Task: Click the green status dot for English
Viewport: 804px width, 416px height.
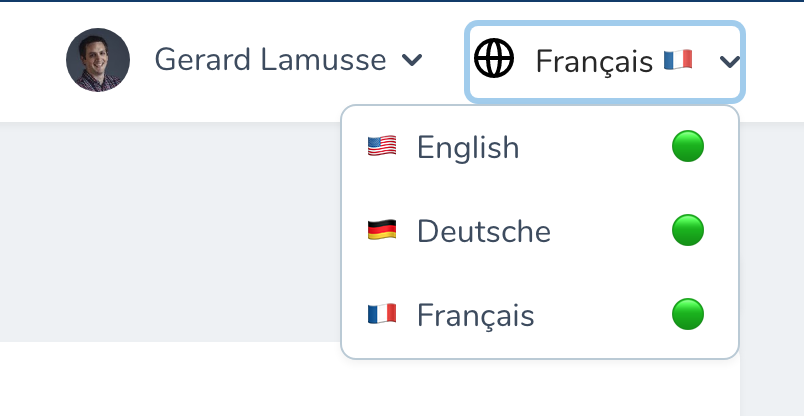Action: coord(688,146)
